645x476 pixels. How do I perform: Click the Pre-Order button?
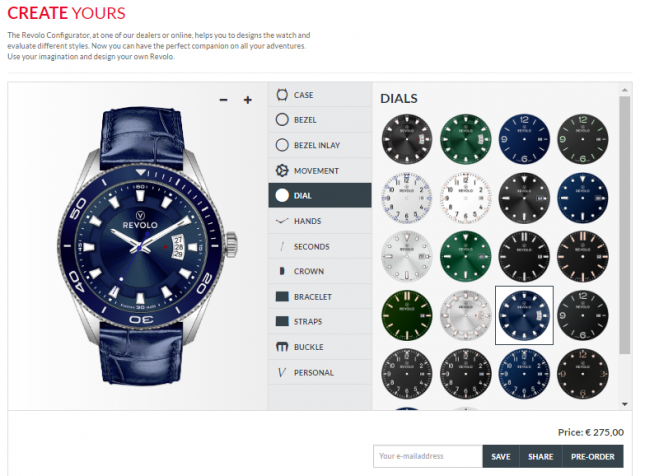tap(592, 456)
